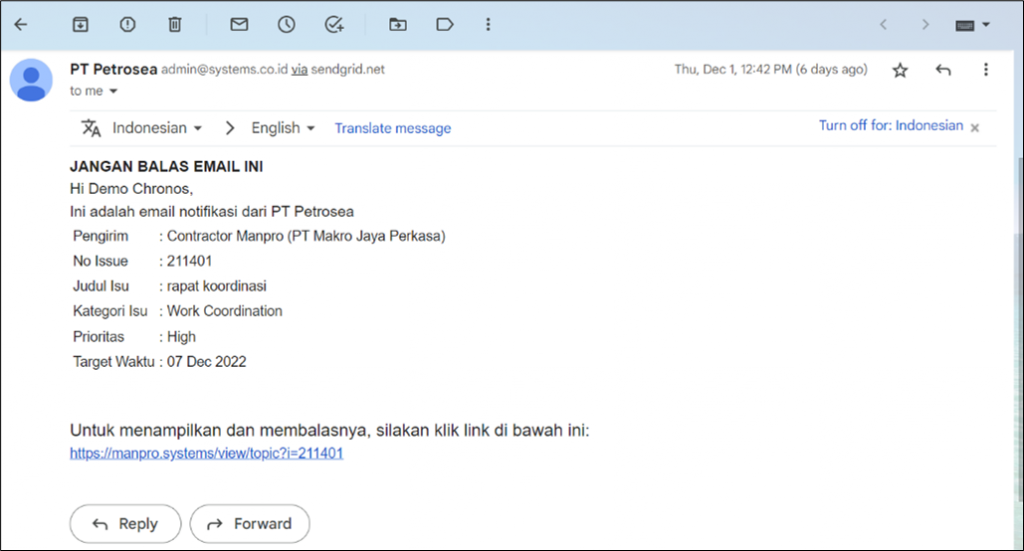Go to the older email arrow

(x=925, y=25)
